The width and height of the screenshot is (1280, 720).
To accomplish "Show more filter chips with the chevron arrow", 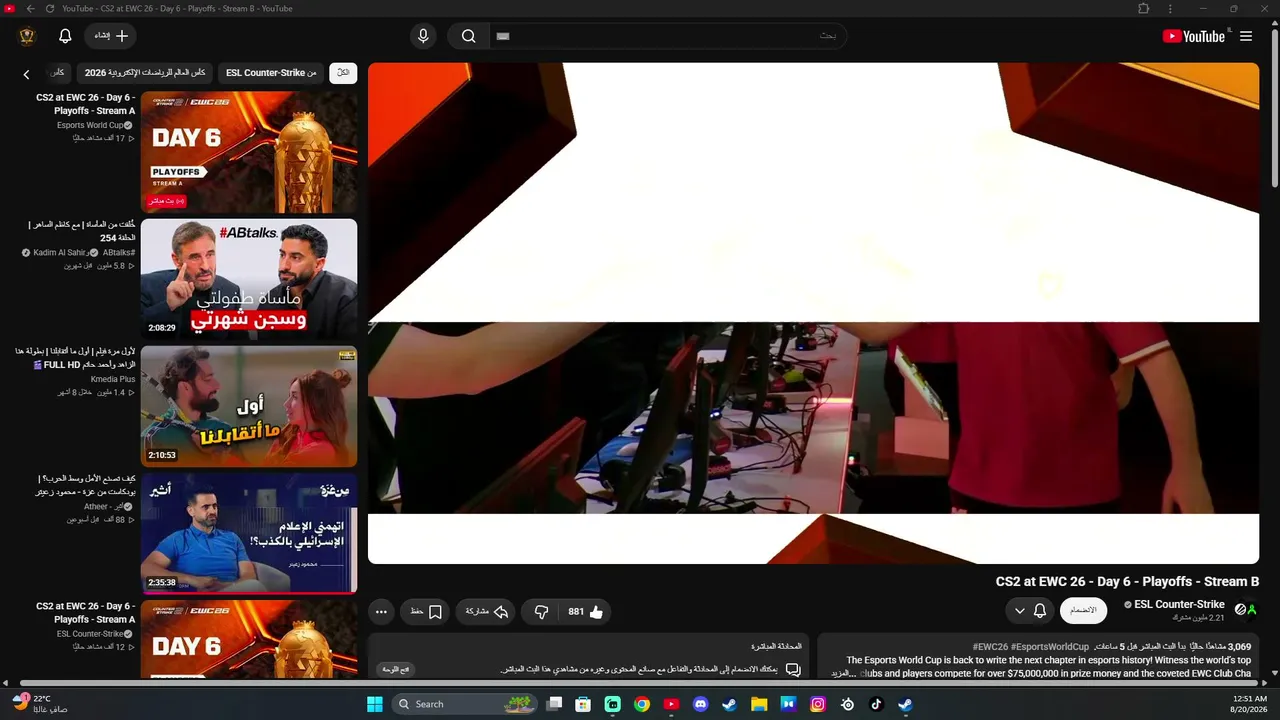I will tap(27, 74).
